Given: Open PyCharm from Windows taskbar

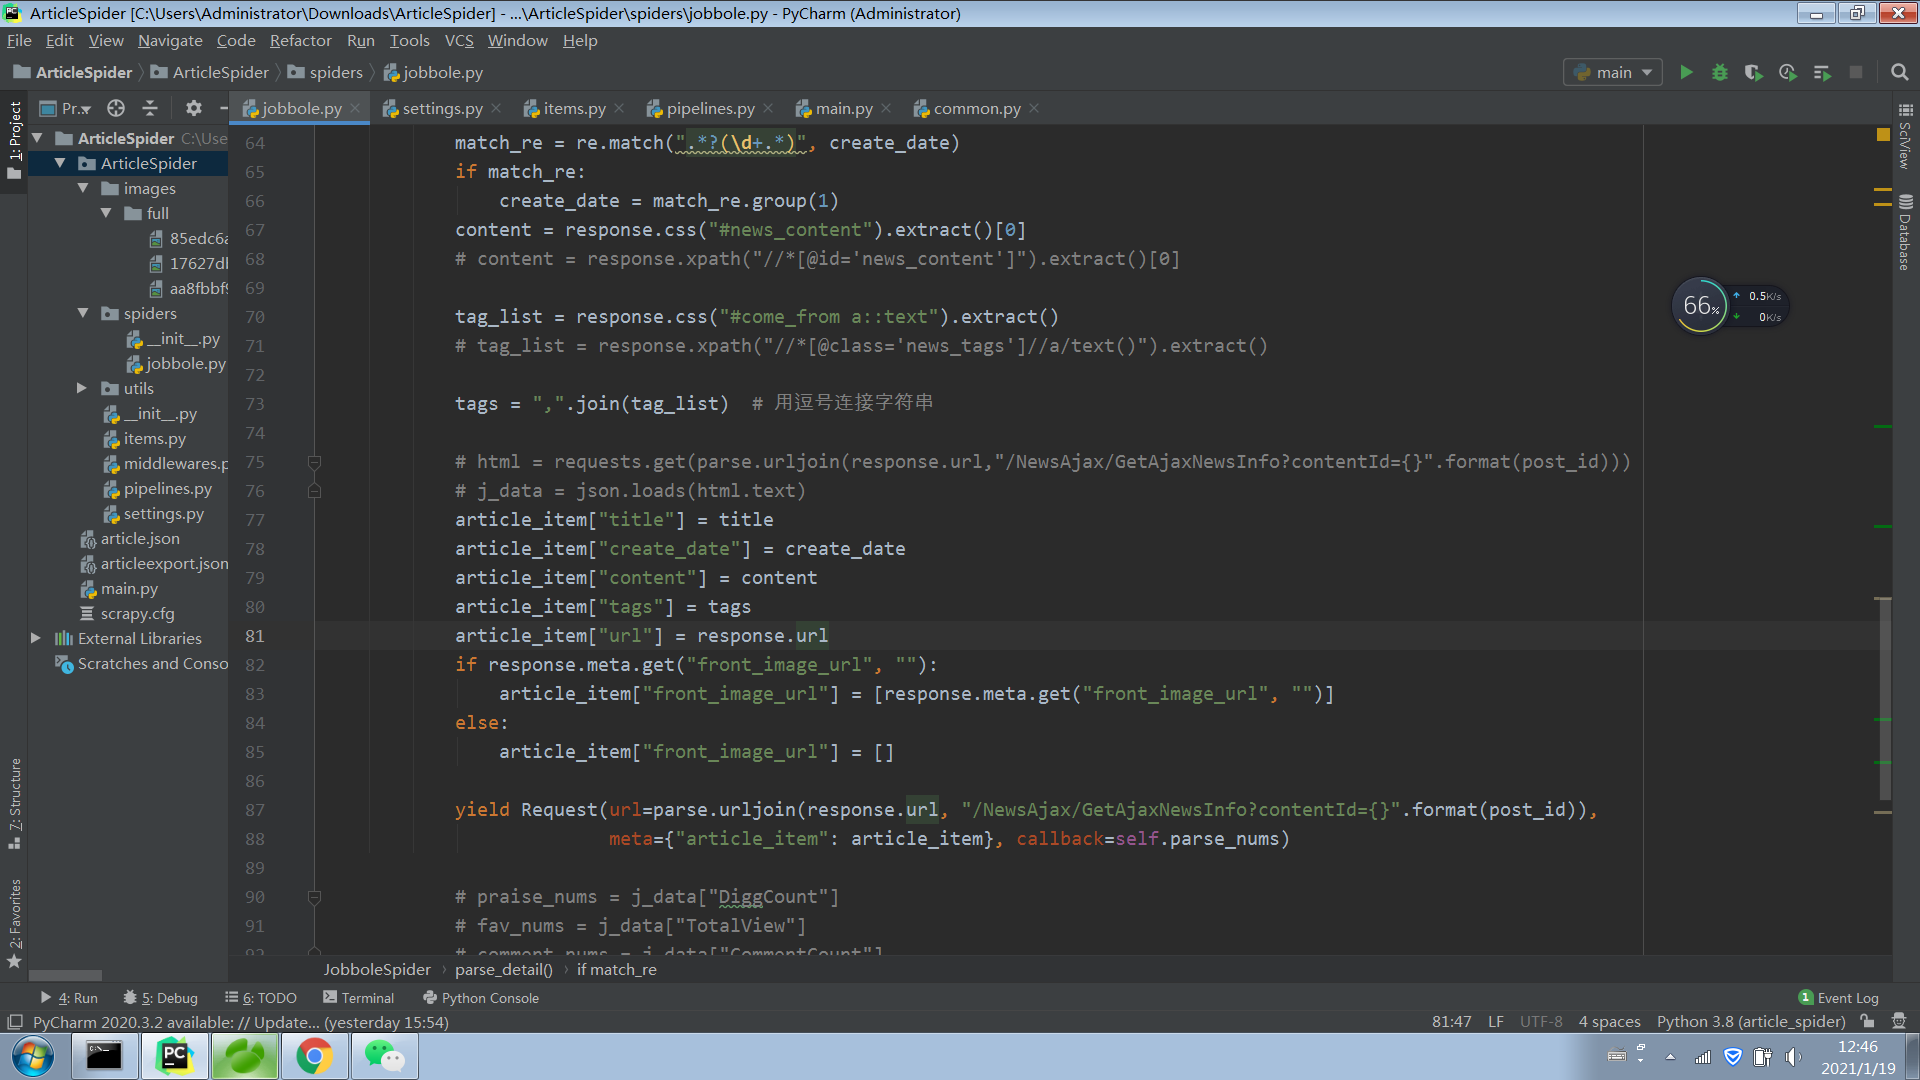Looking at the screenshot, I should pyautogui.click(x=175, y=1056).
